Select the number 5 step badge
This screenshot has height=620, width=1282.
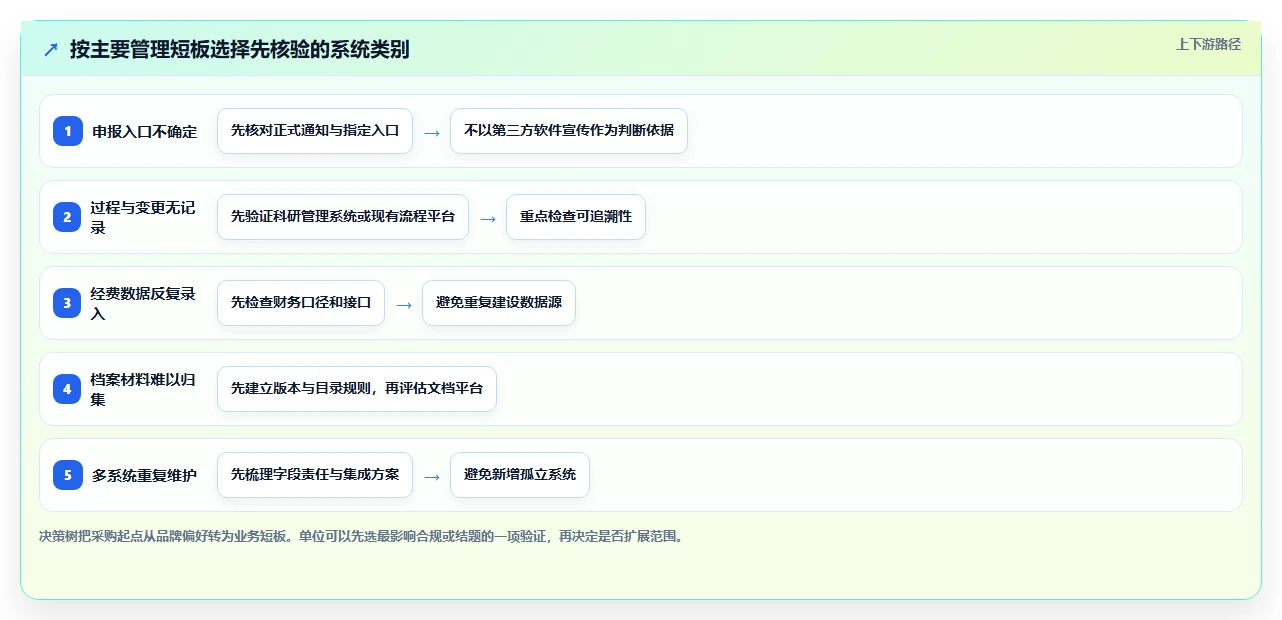coord(68,475)
